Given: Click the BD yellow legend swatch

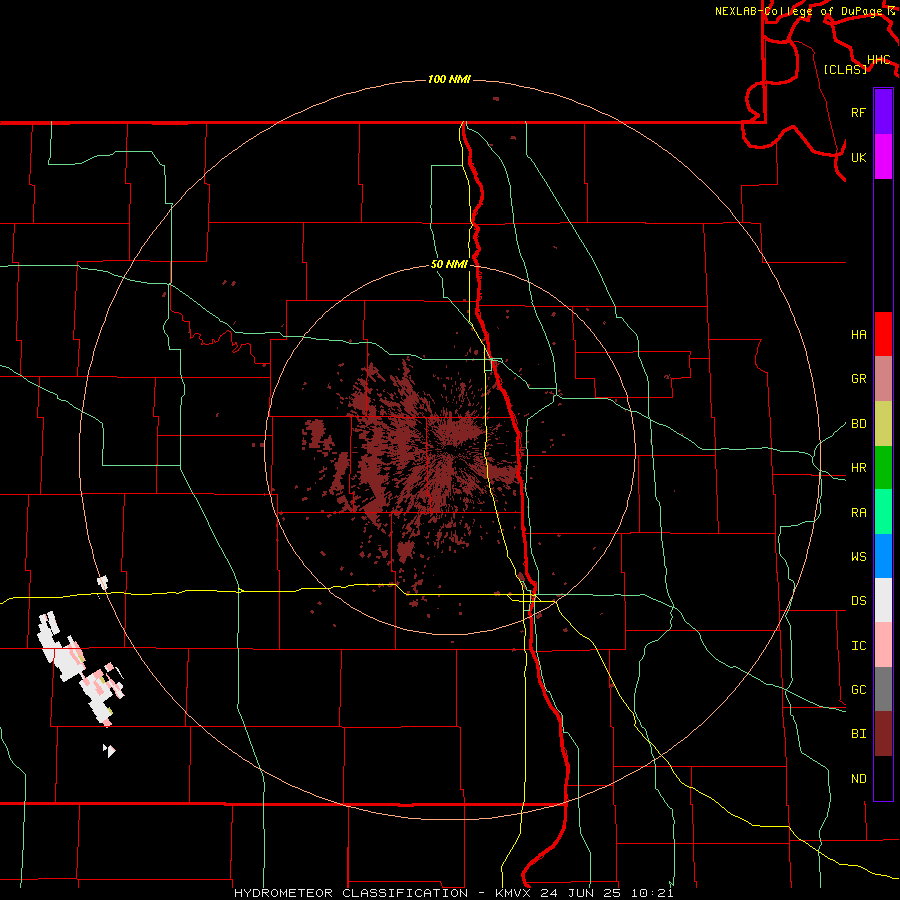Looking at the screenshot, I should point(883,424).
